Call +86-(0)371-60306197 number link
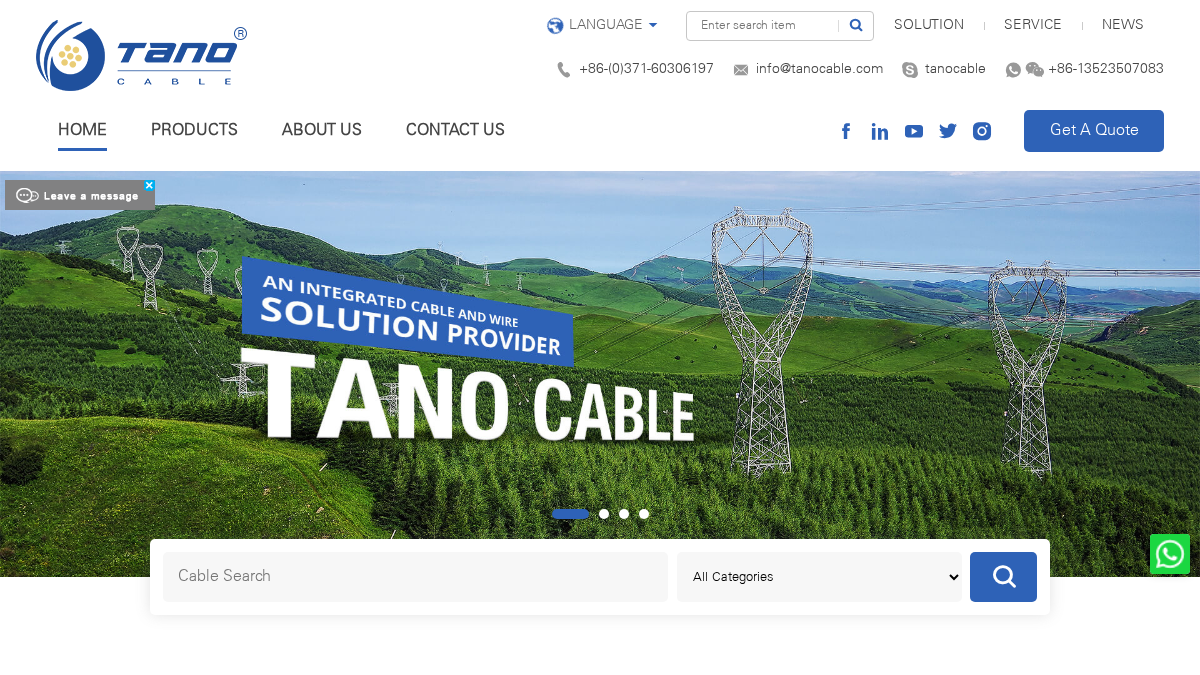This screenshot has height=675, width=1200. [x=646, y=69]
